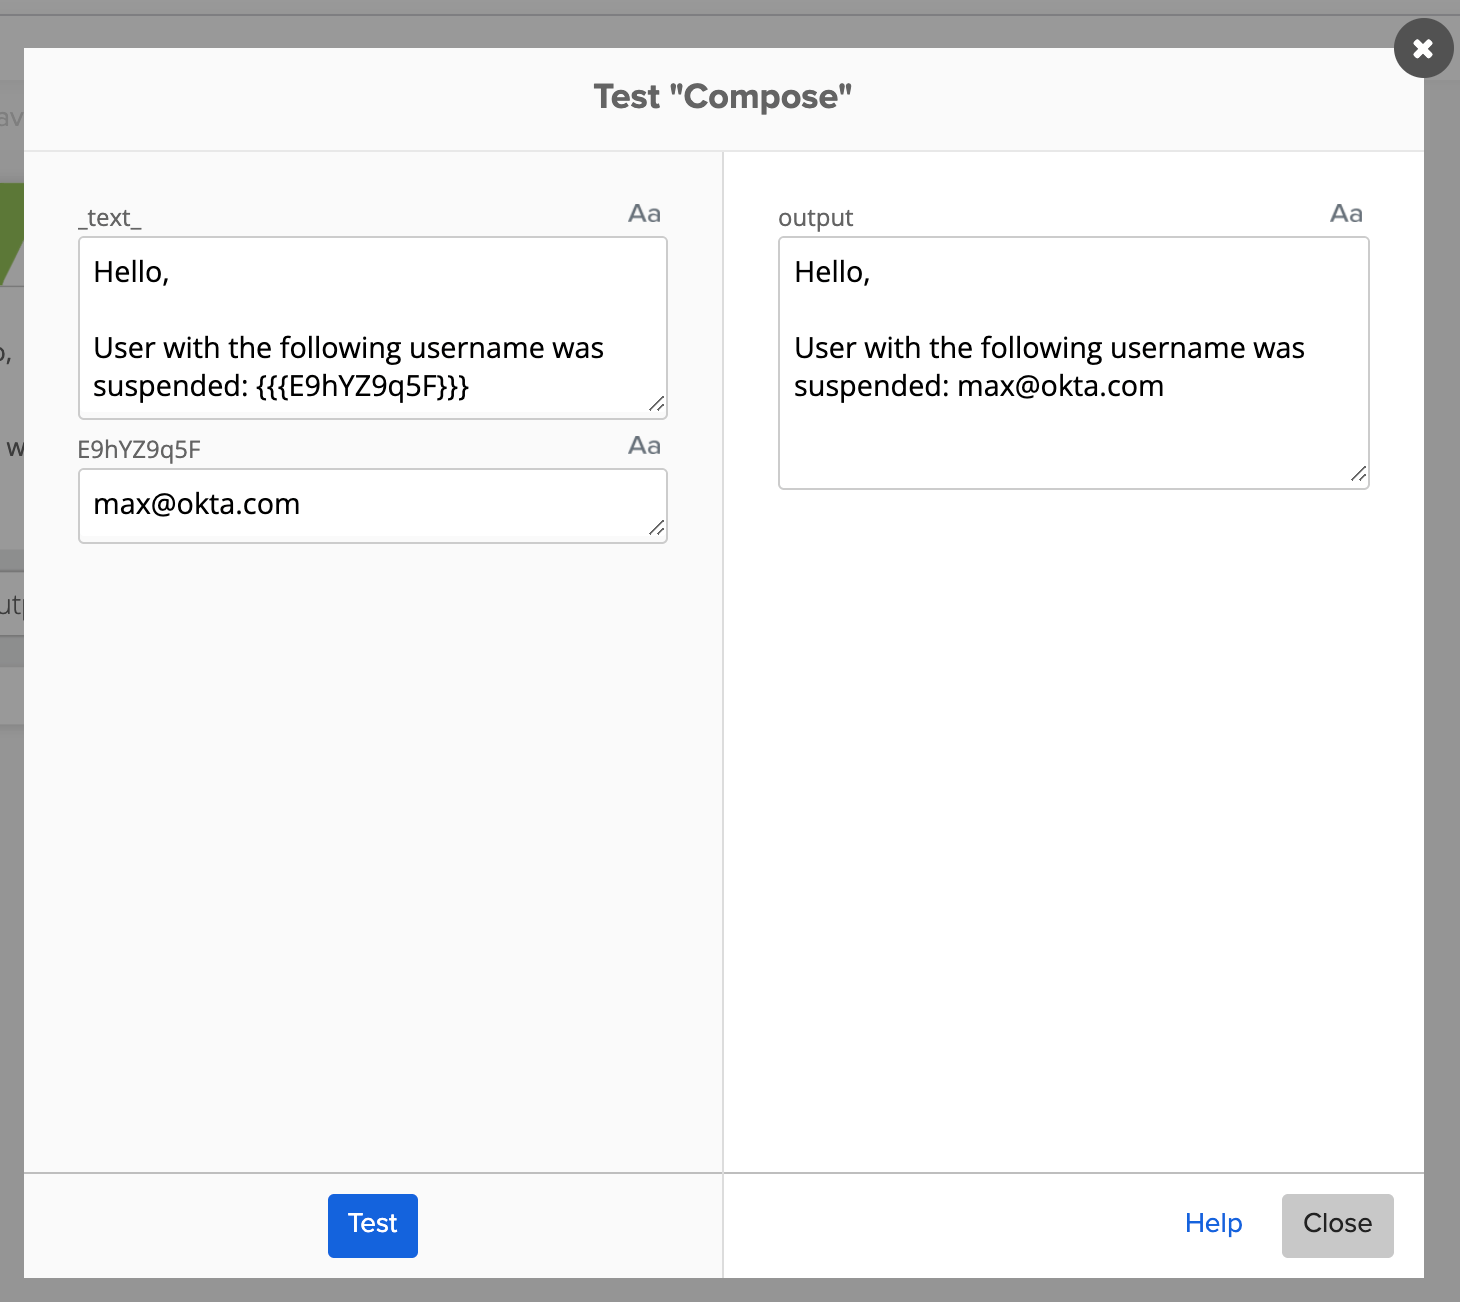1460x1302 pixels.
Task: Dismiss the dialog with the round X icon
Action: click(1423, 48)
